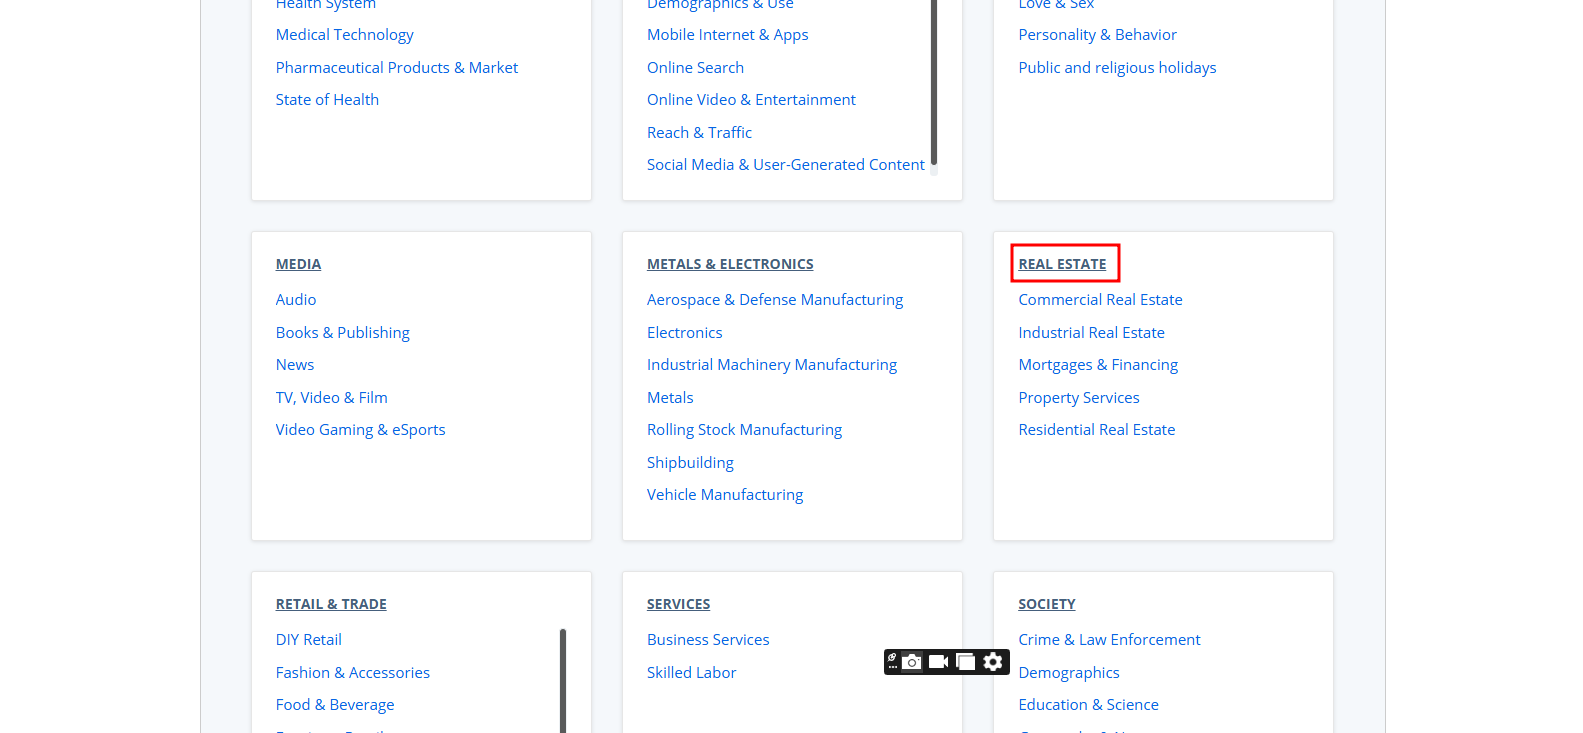Open the gear settings icon in floating toolbar

tap(993, 662)
